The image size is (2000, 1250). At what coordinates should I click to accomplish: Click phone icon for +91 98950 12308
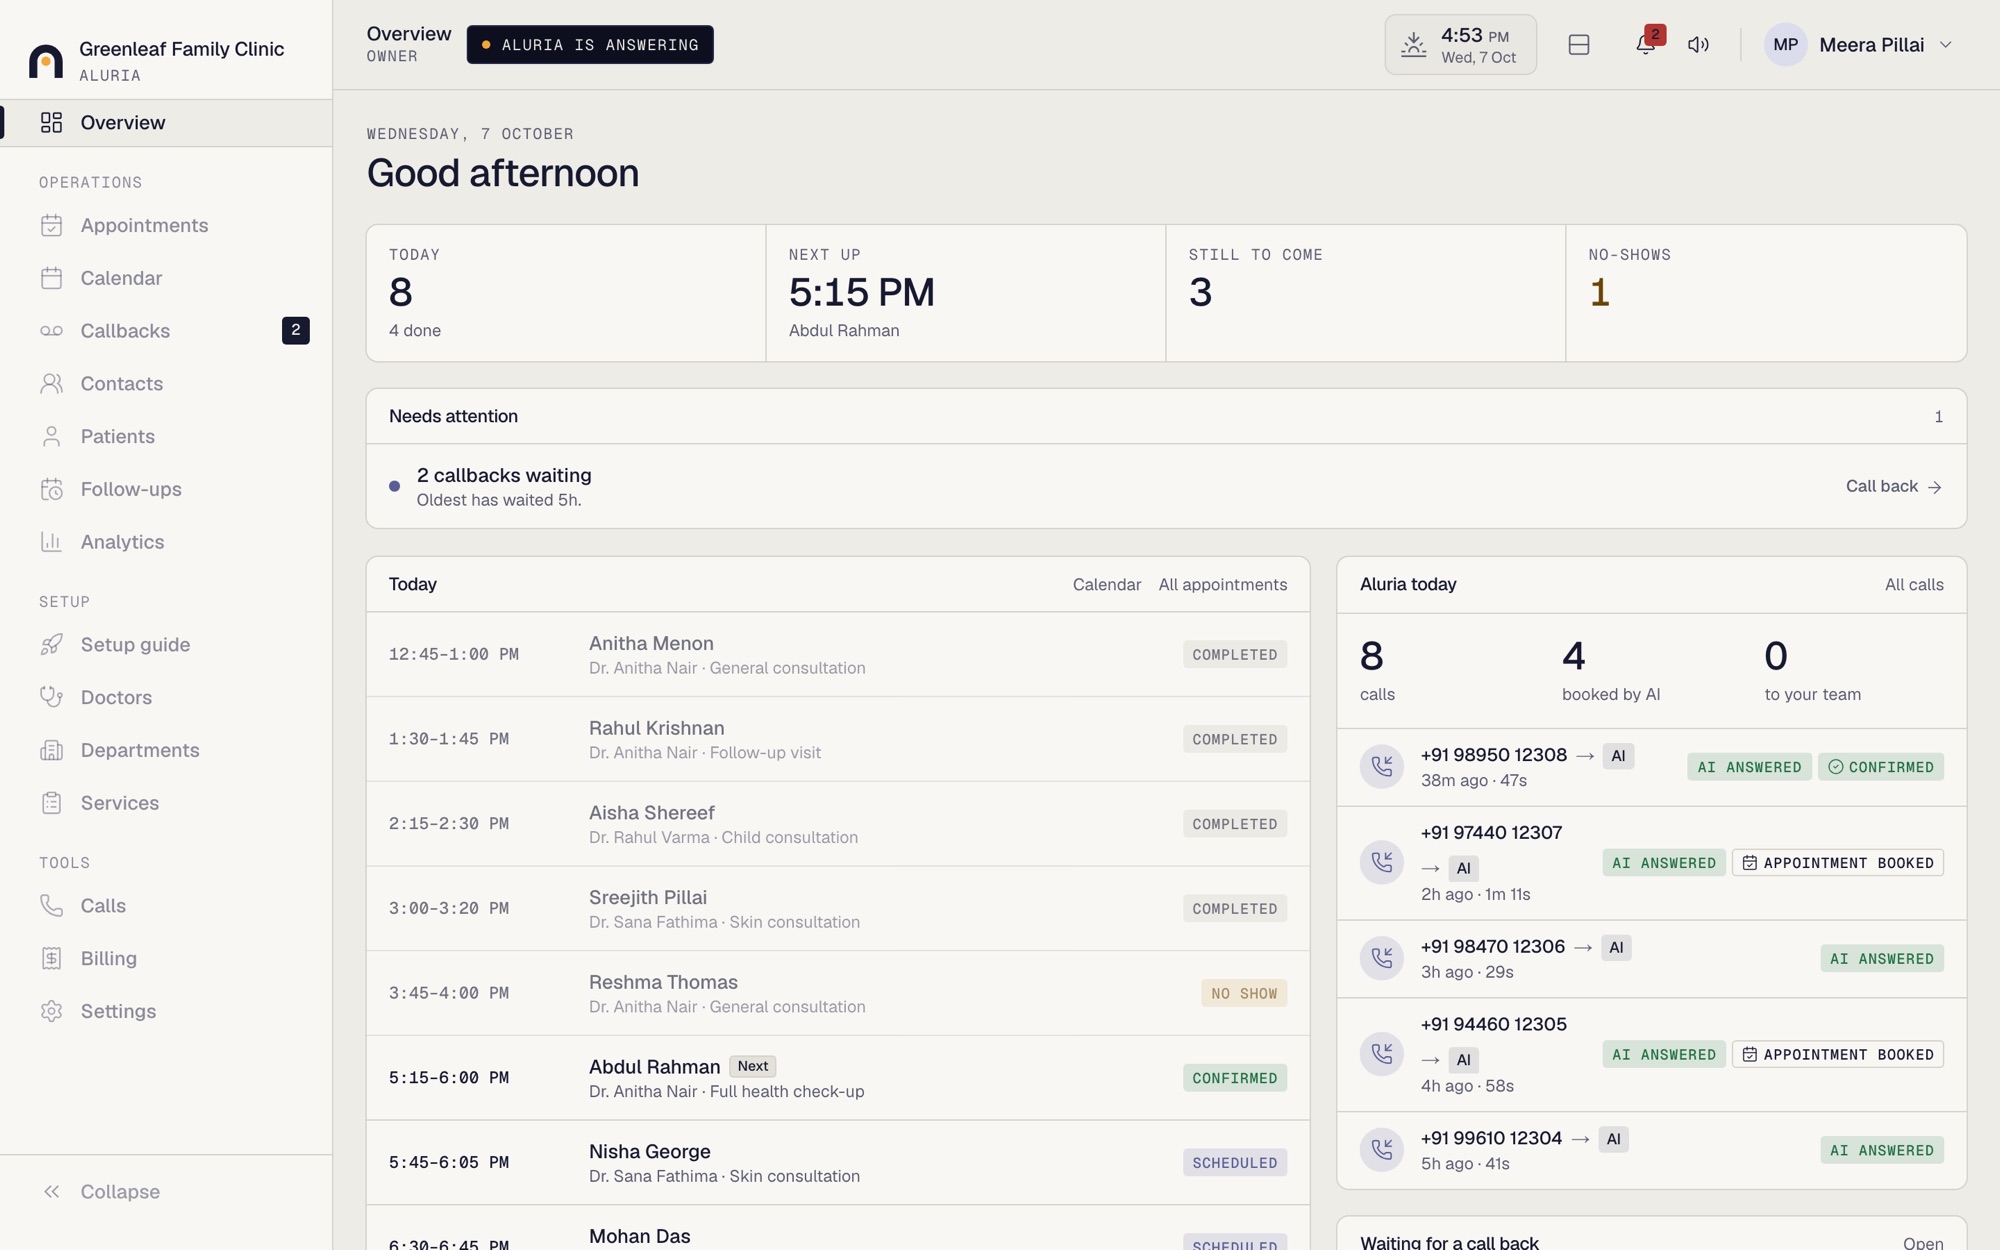tap(1381, 767)
